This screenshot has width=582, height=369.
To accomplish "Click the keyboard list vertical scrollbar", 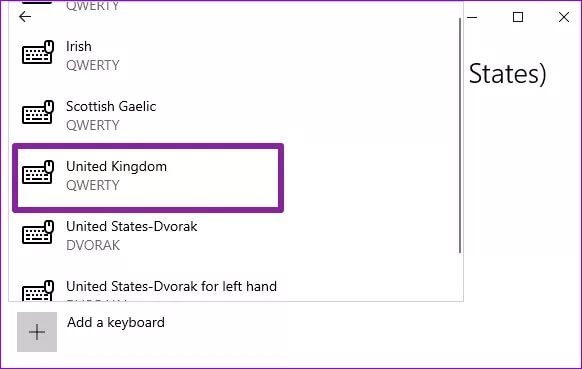I will point(460,135).
